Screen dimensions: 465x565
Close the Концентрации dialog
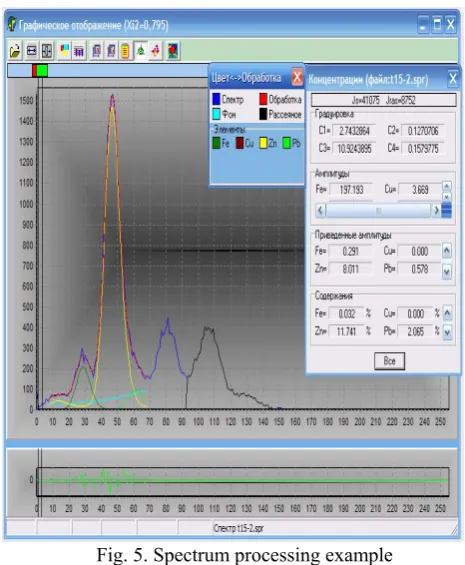click(453, 78)
